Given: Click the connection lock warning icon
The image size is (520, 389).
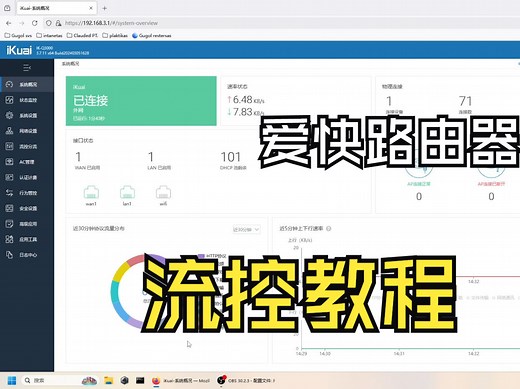Looking at the screenshot, I should [58, 23].
